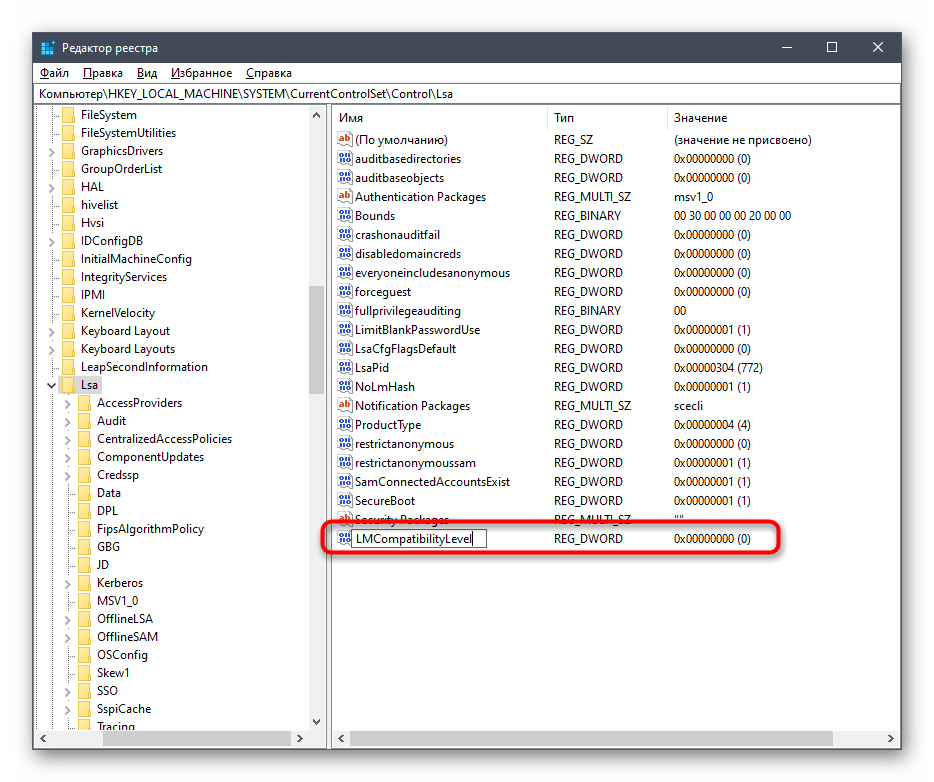
Task: Click the Notification Packages string icon
Action: (x=345, y=406)
